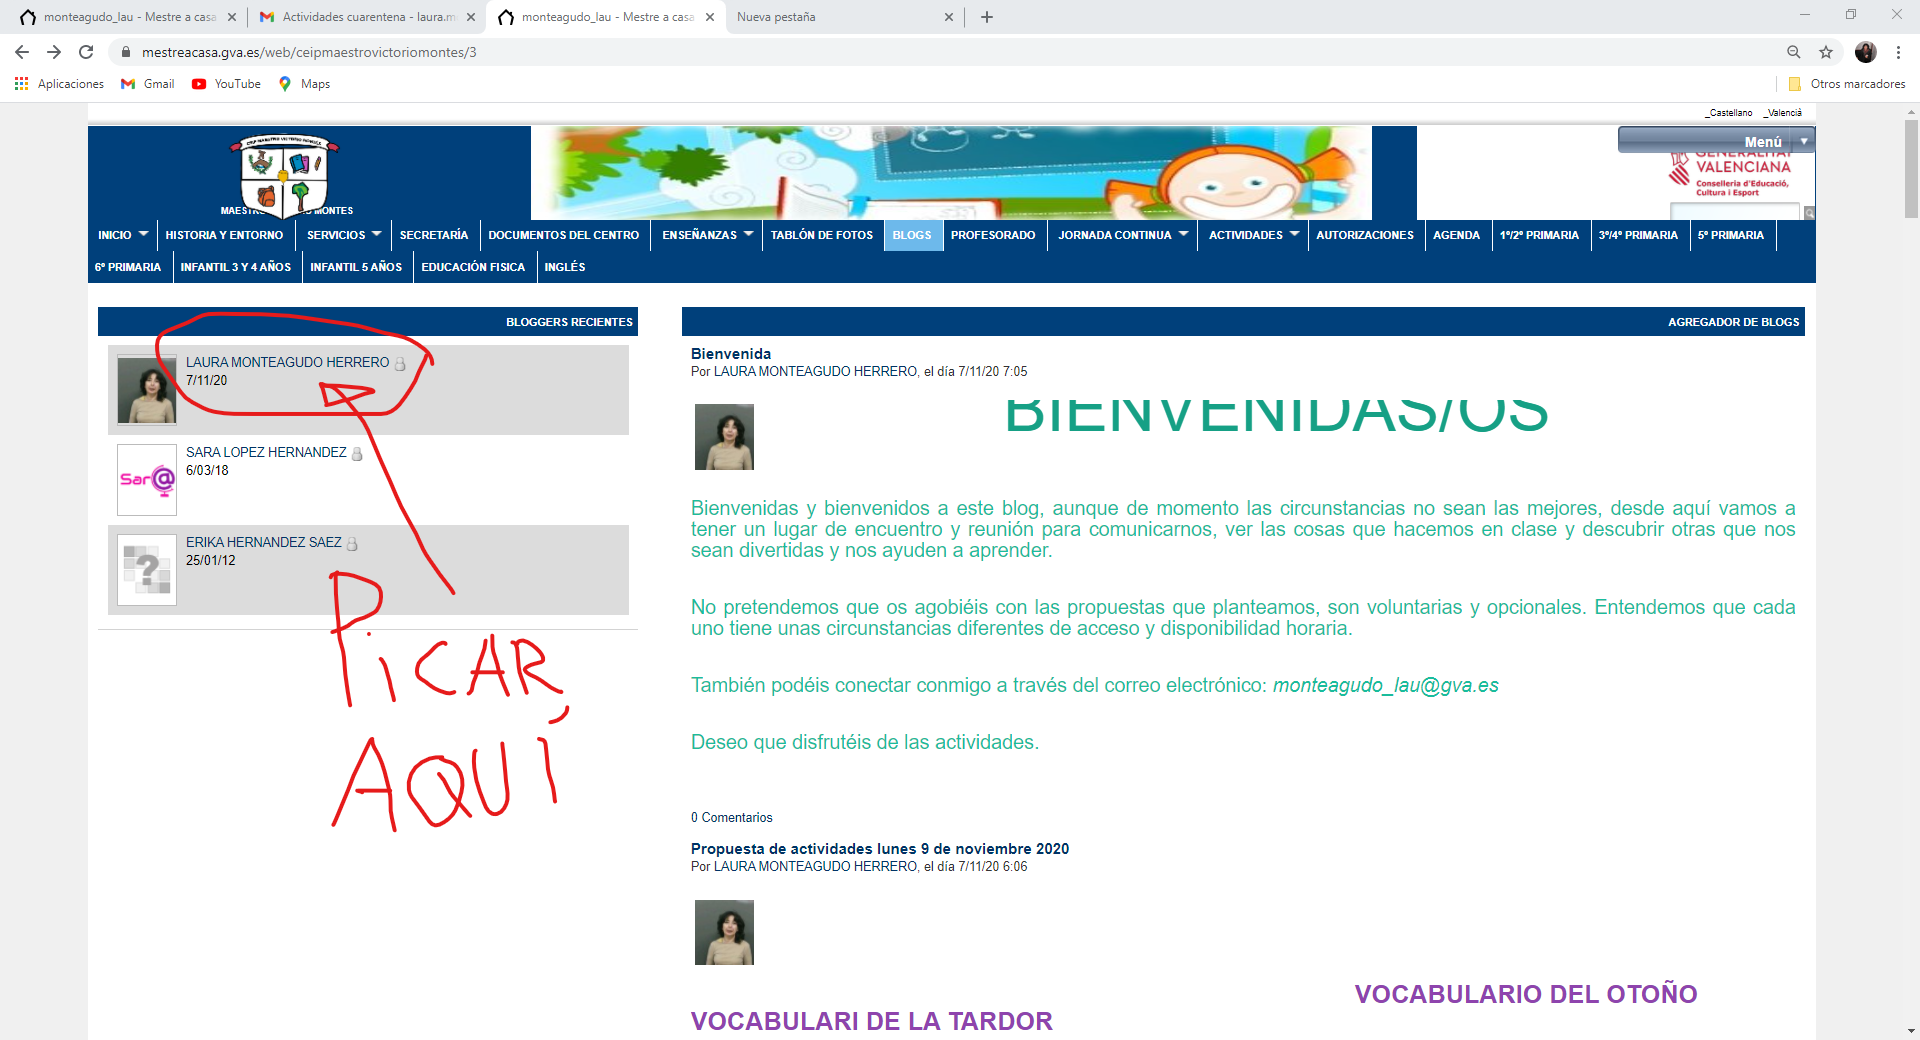
Task: Open the YouTube bookmark
Action: coord(226,84)
